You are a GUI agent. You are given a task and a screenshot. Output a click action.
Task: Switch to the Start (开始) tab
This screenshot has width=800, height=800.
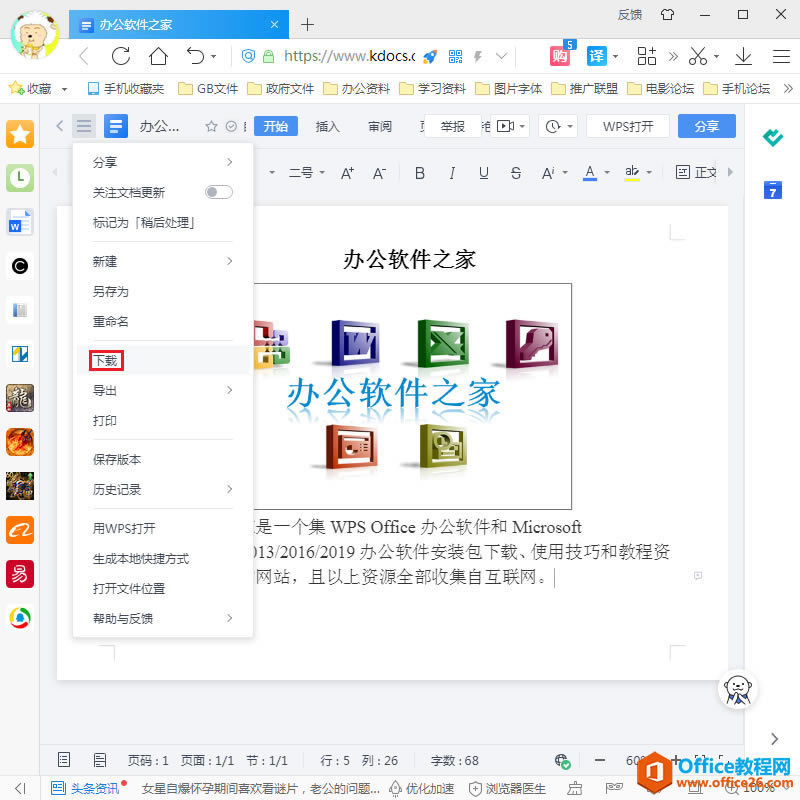[x=276, y=126]
